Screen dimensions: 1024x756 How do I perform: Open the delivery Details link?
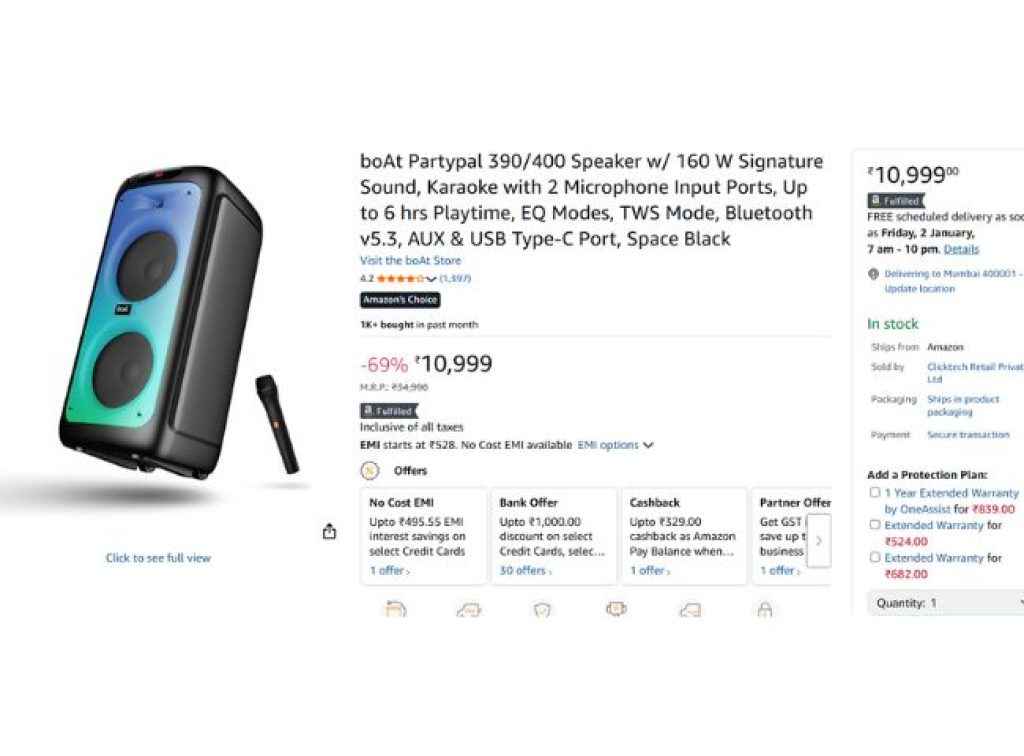961,249
